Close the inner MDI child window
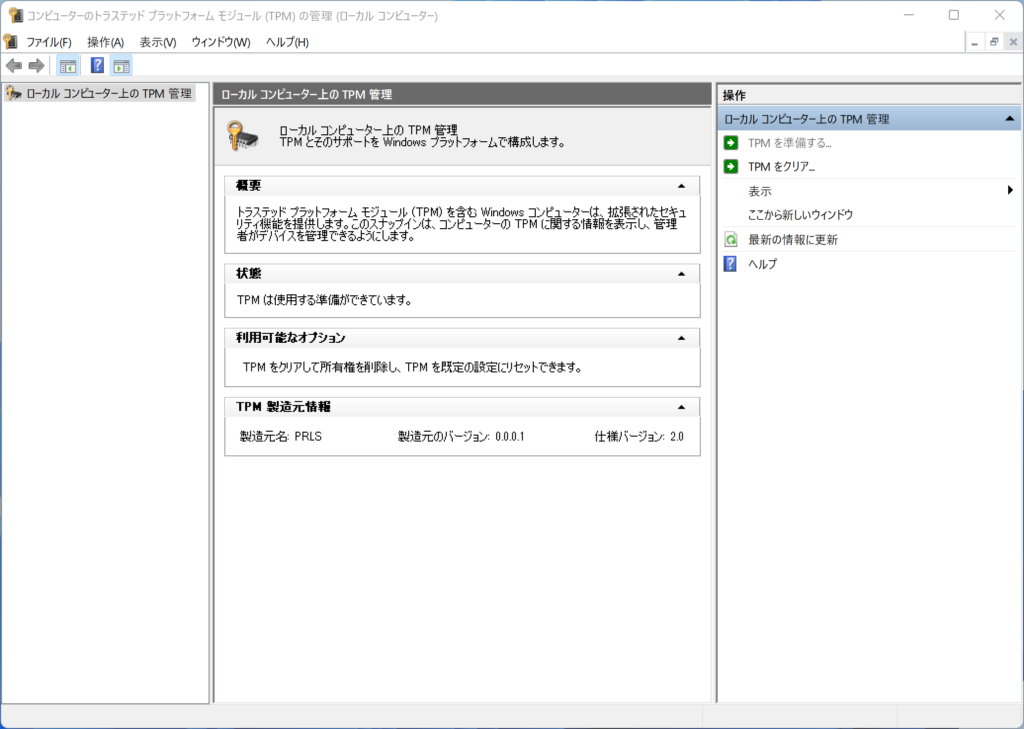1024x729 pixels. 1013,42
